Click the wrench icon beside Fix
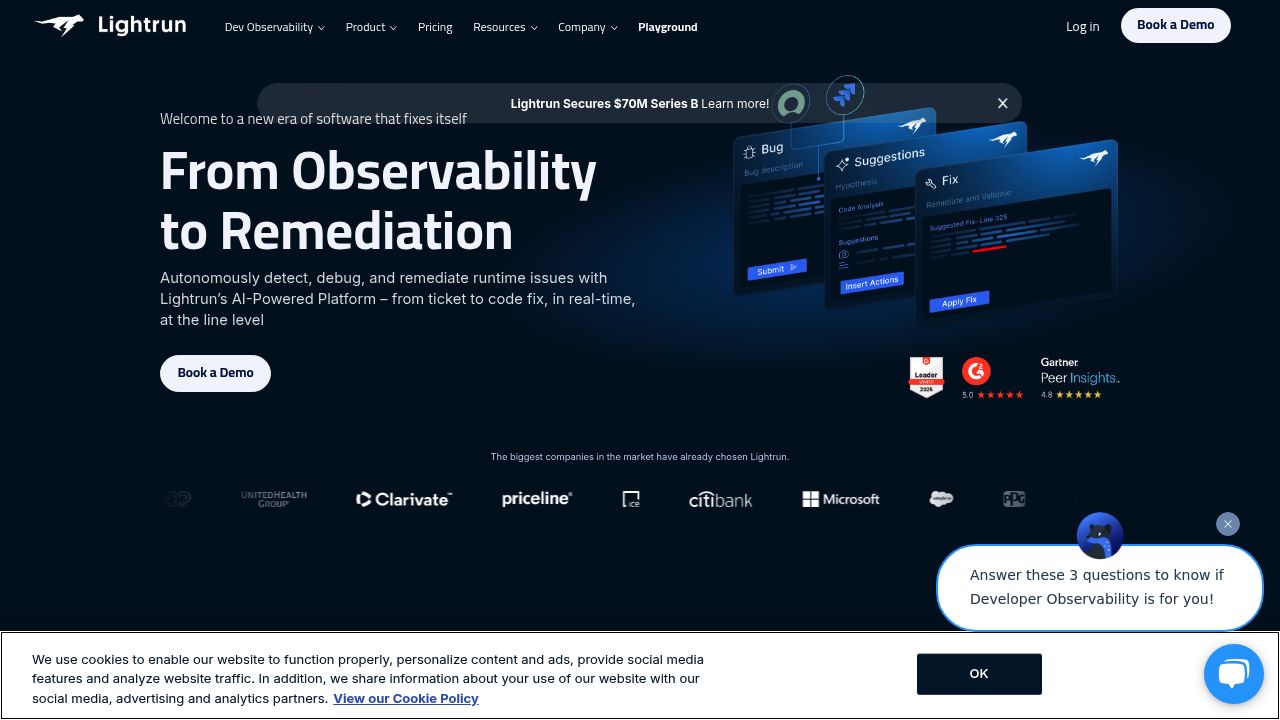Screen dimensions: 1280x720 click(931, 183)
